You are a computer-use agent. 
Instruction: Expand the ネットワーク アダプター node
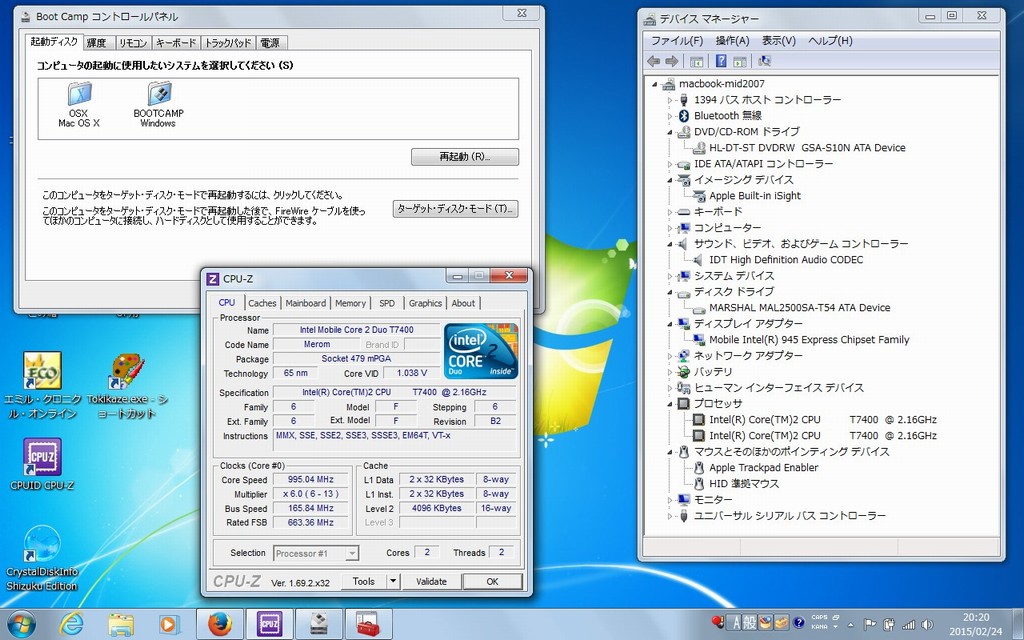pos(669,356)
